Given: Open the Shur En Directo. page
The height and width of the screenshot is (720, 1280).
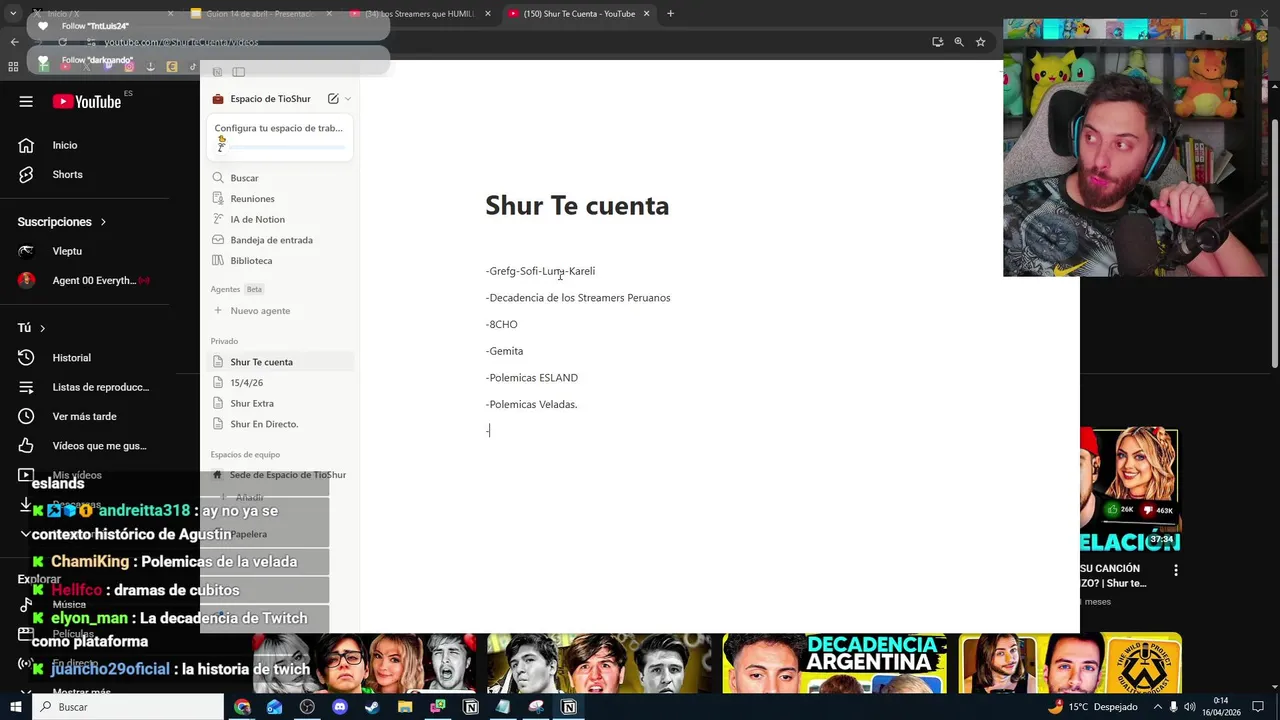Looking at the screenshot, I should tap(264, 424).
